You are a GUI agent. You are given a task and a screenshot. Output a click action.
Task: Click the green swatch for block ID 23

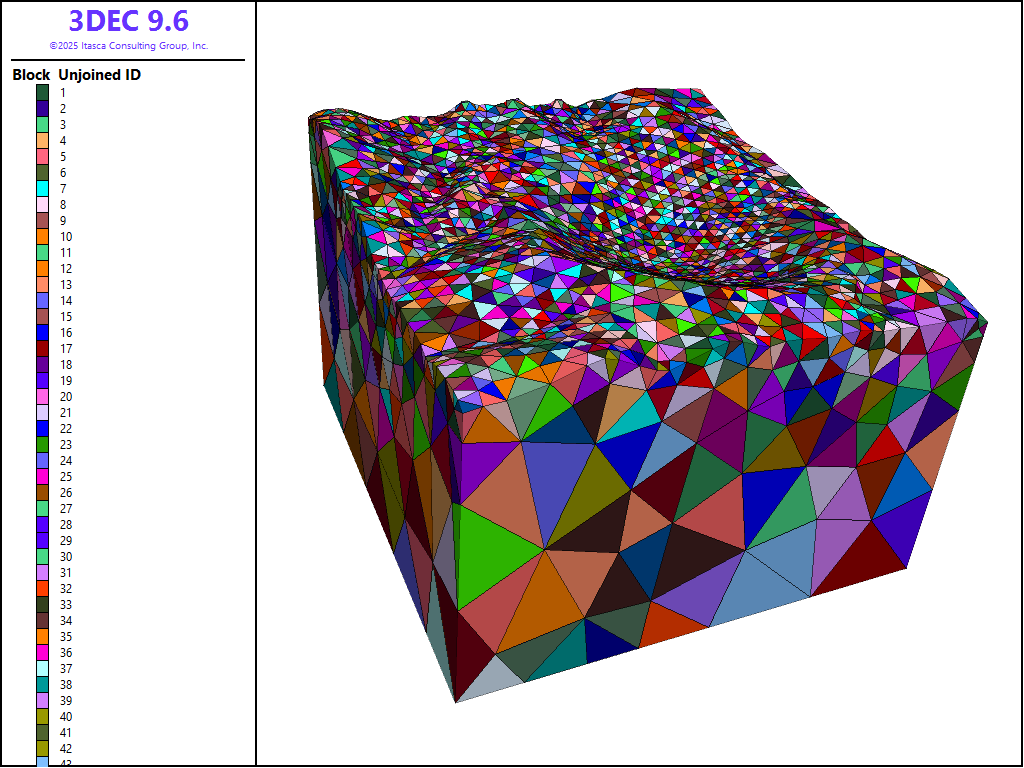43,444
